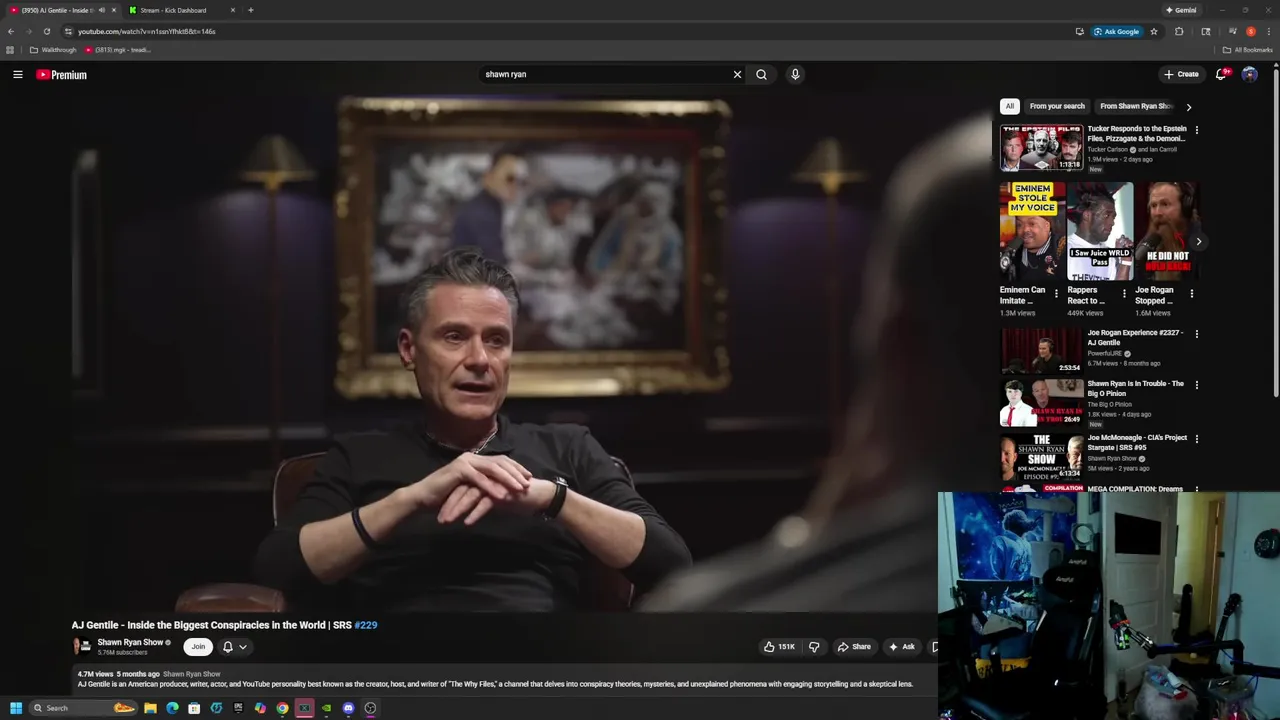Run search with the magnifier button
1280x720 pixels.
(x=762, y=74)
